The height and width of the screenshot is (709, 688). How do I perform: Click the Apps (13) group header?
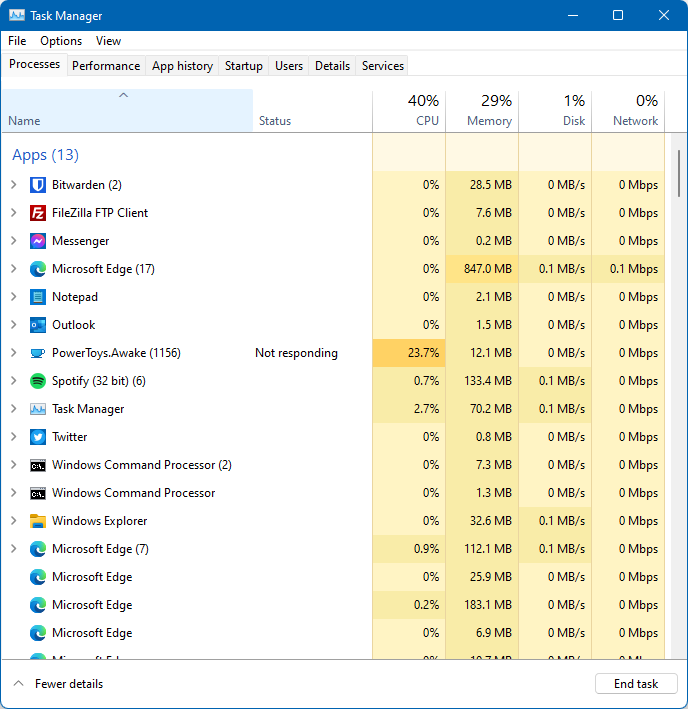click(x=45, y=155)
